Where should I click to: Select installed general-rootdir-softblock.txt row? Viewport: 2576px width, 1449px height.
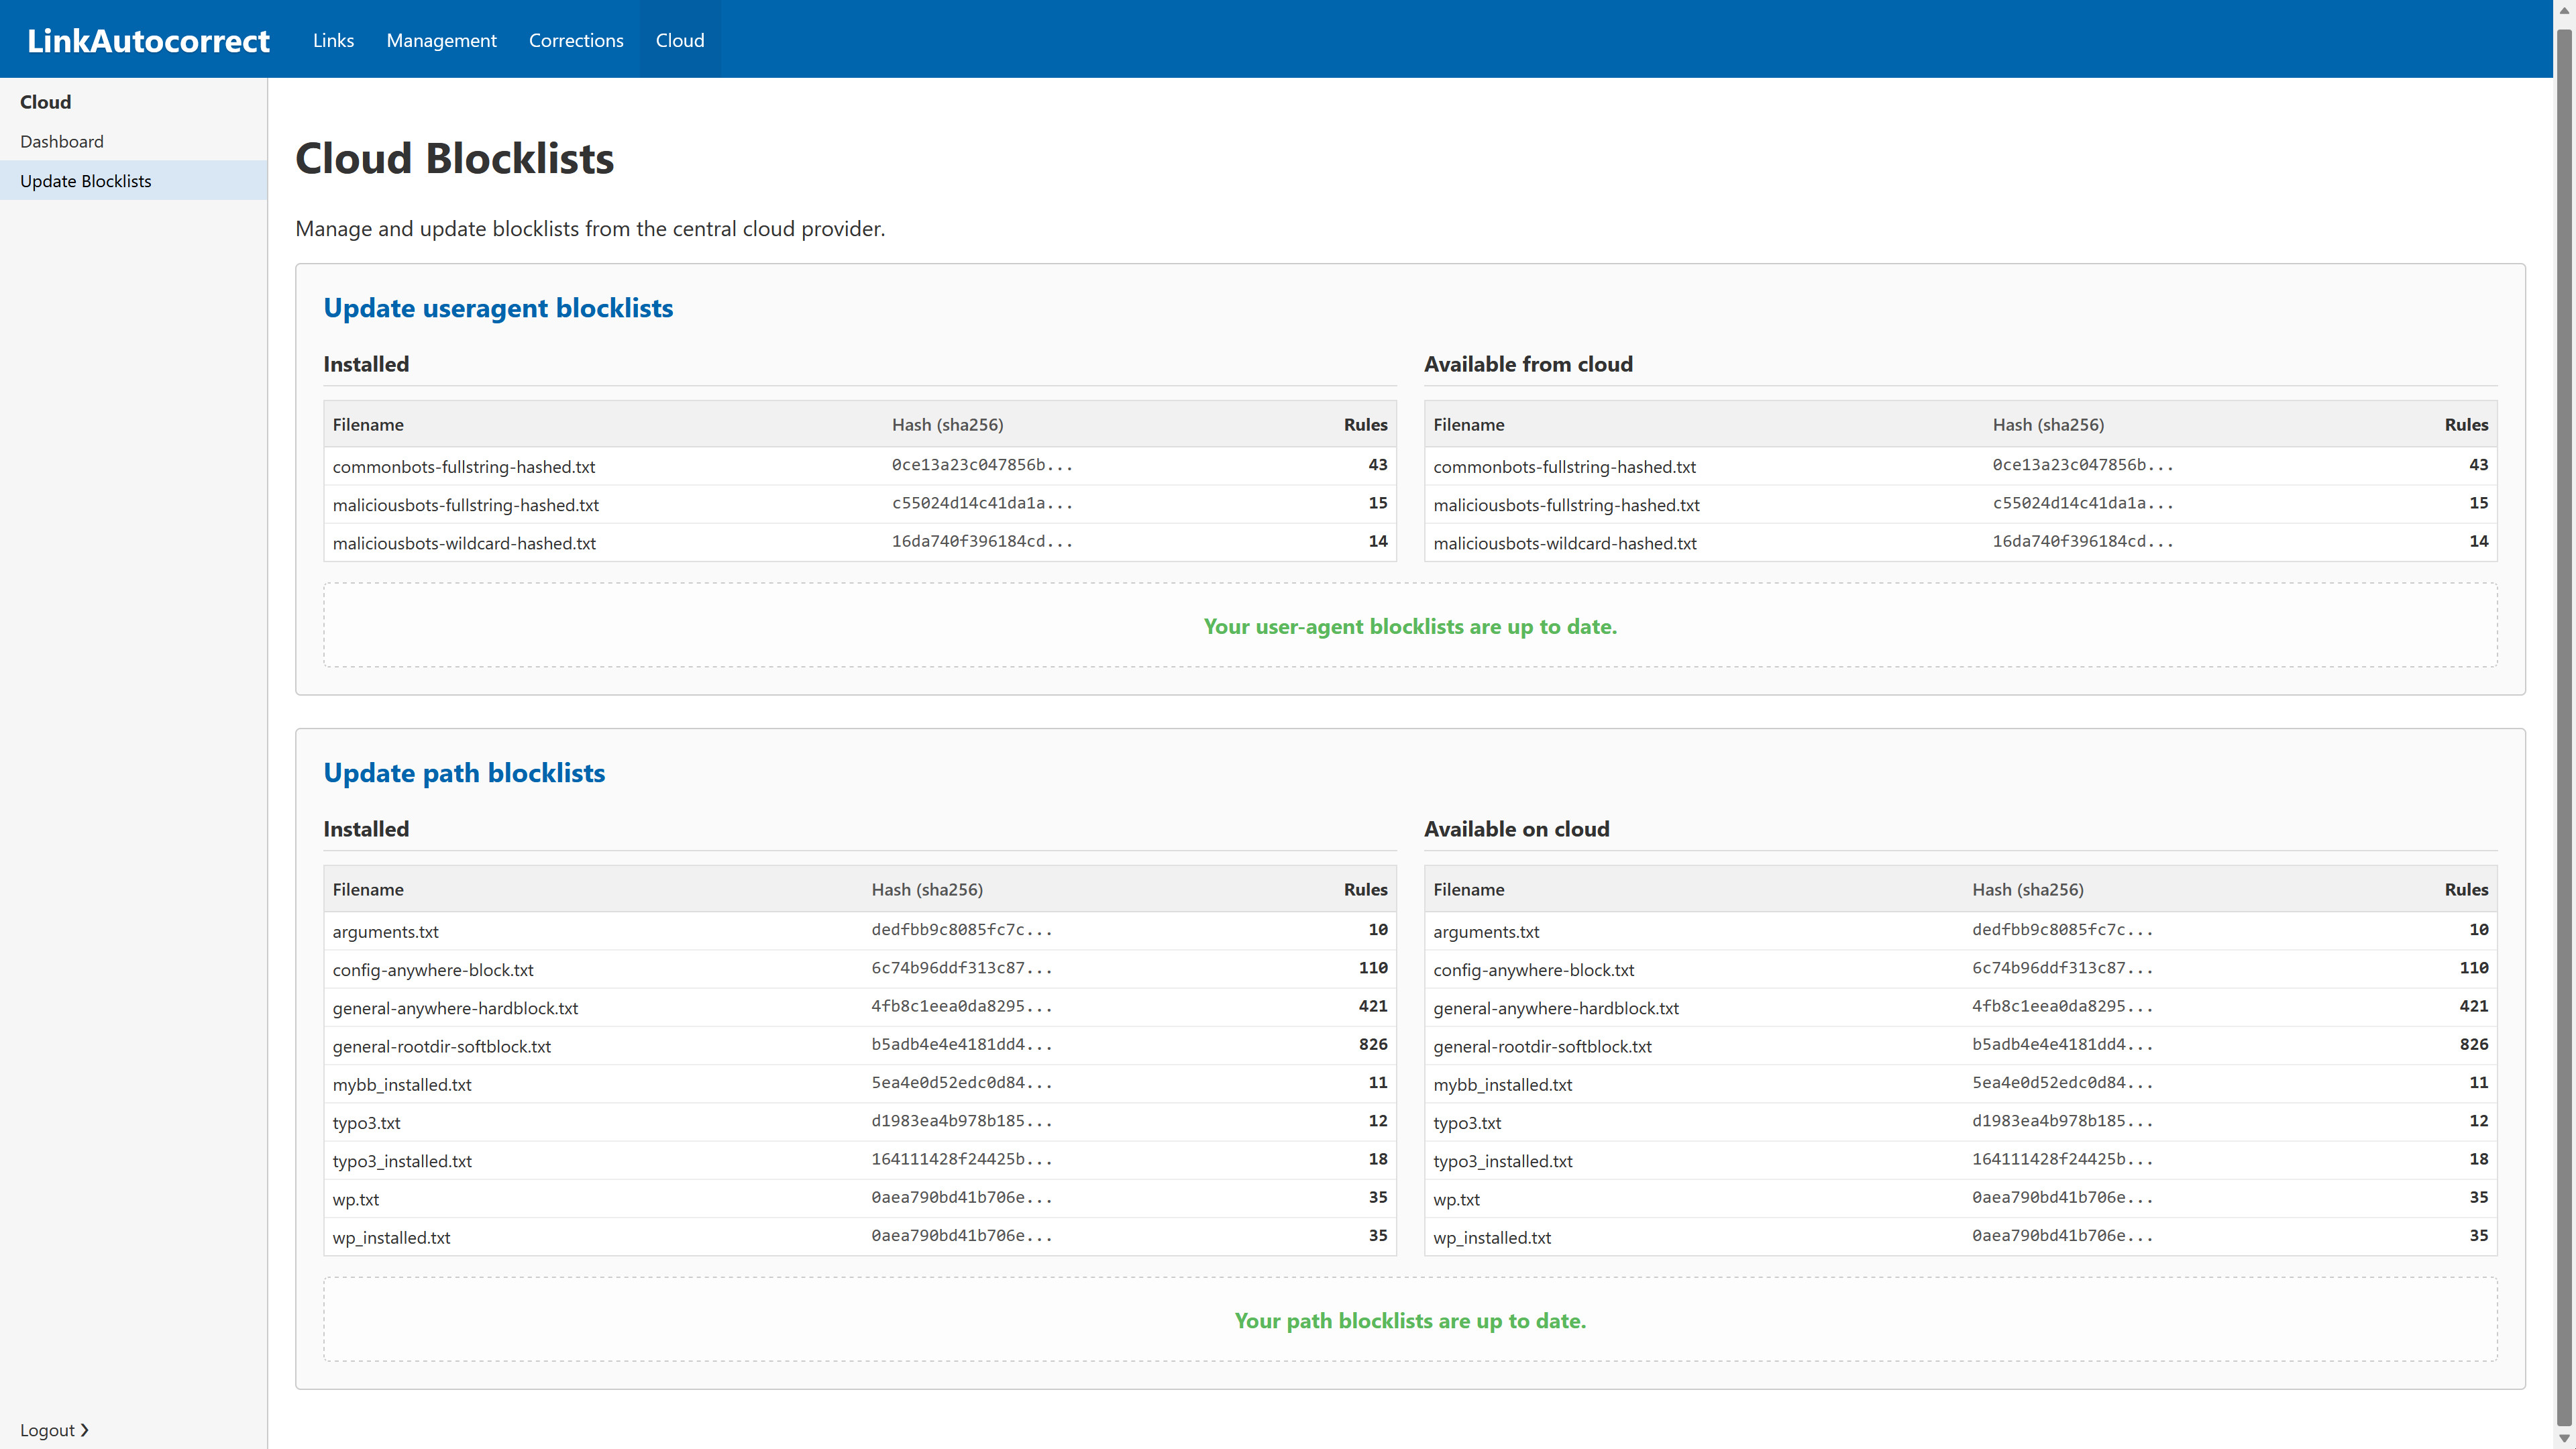tap(860, 1046)
